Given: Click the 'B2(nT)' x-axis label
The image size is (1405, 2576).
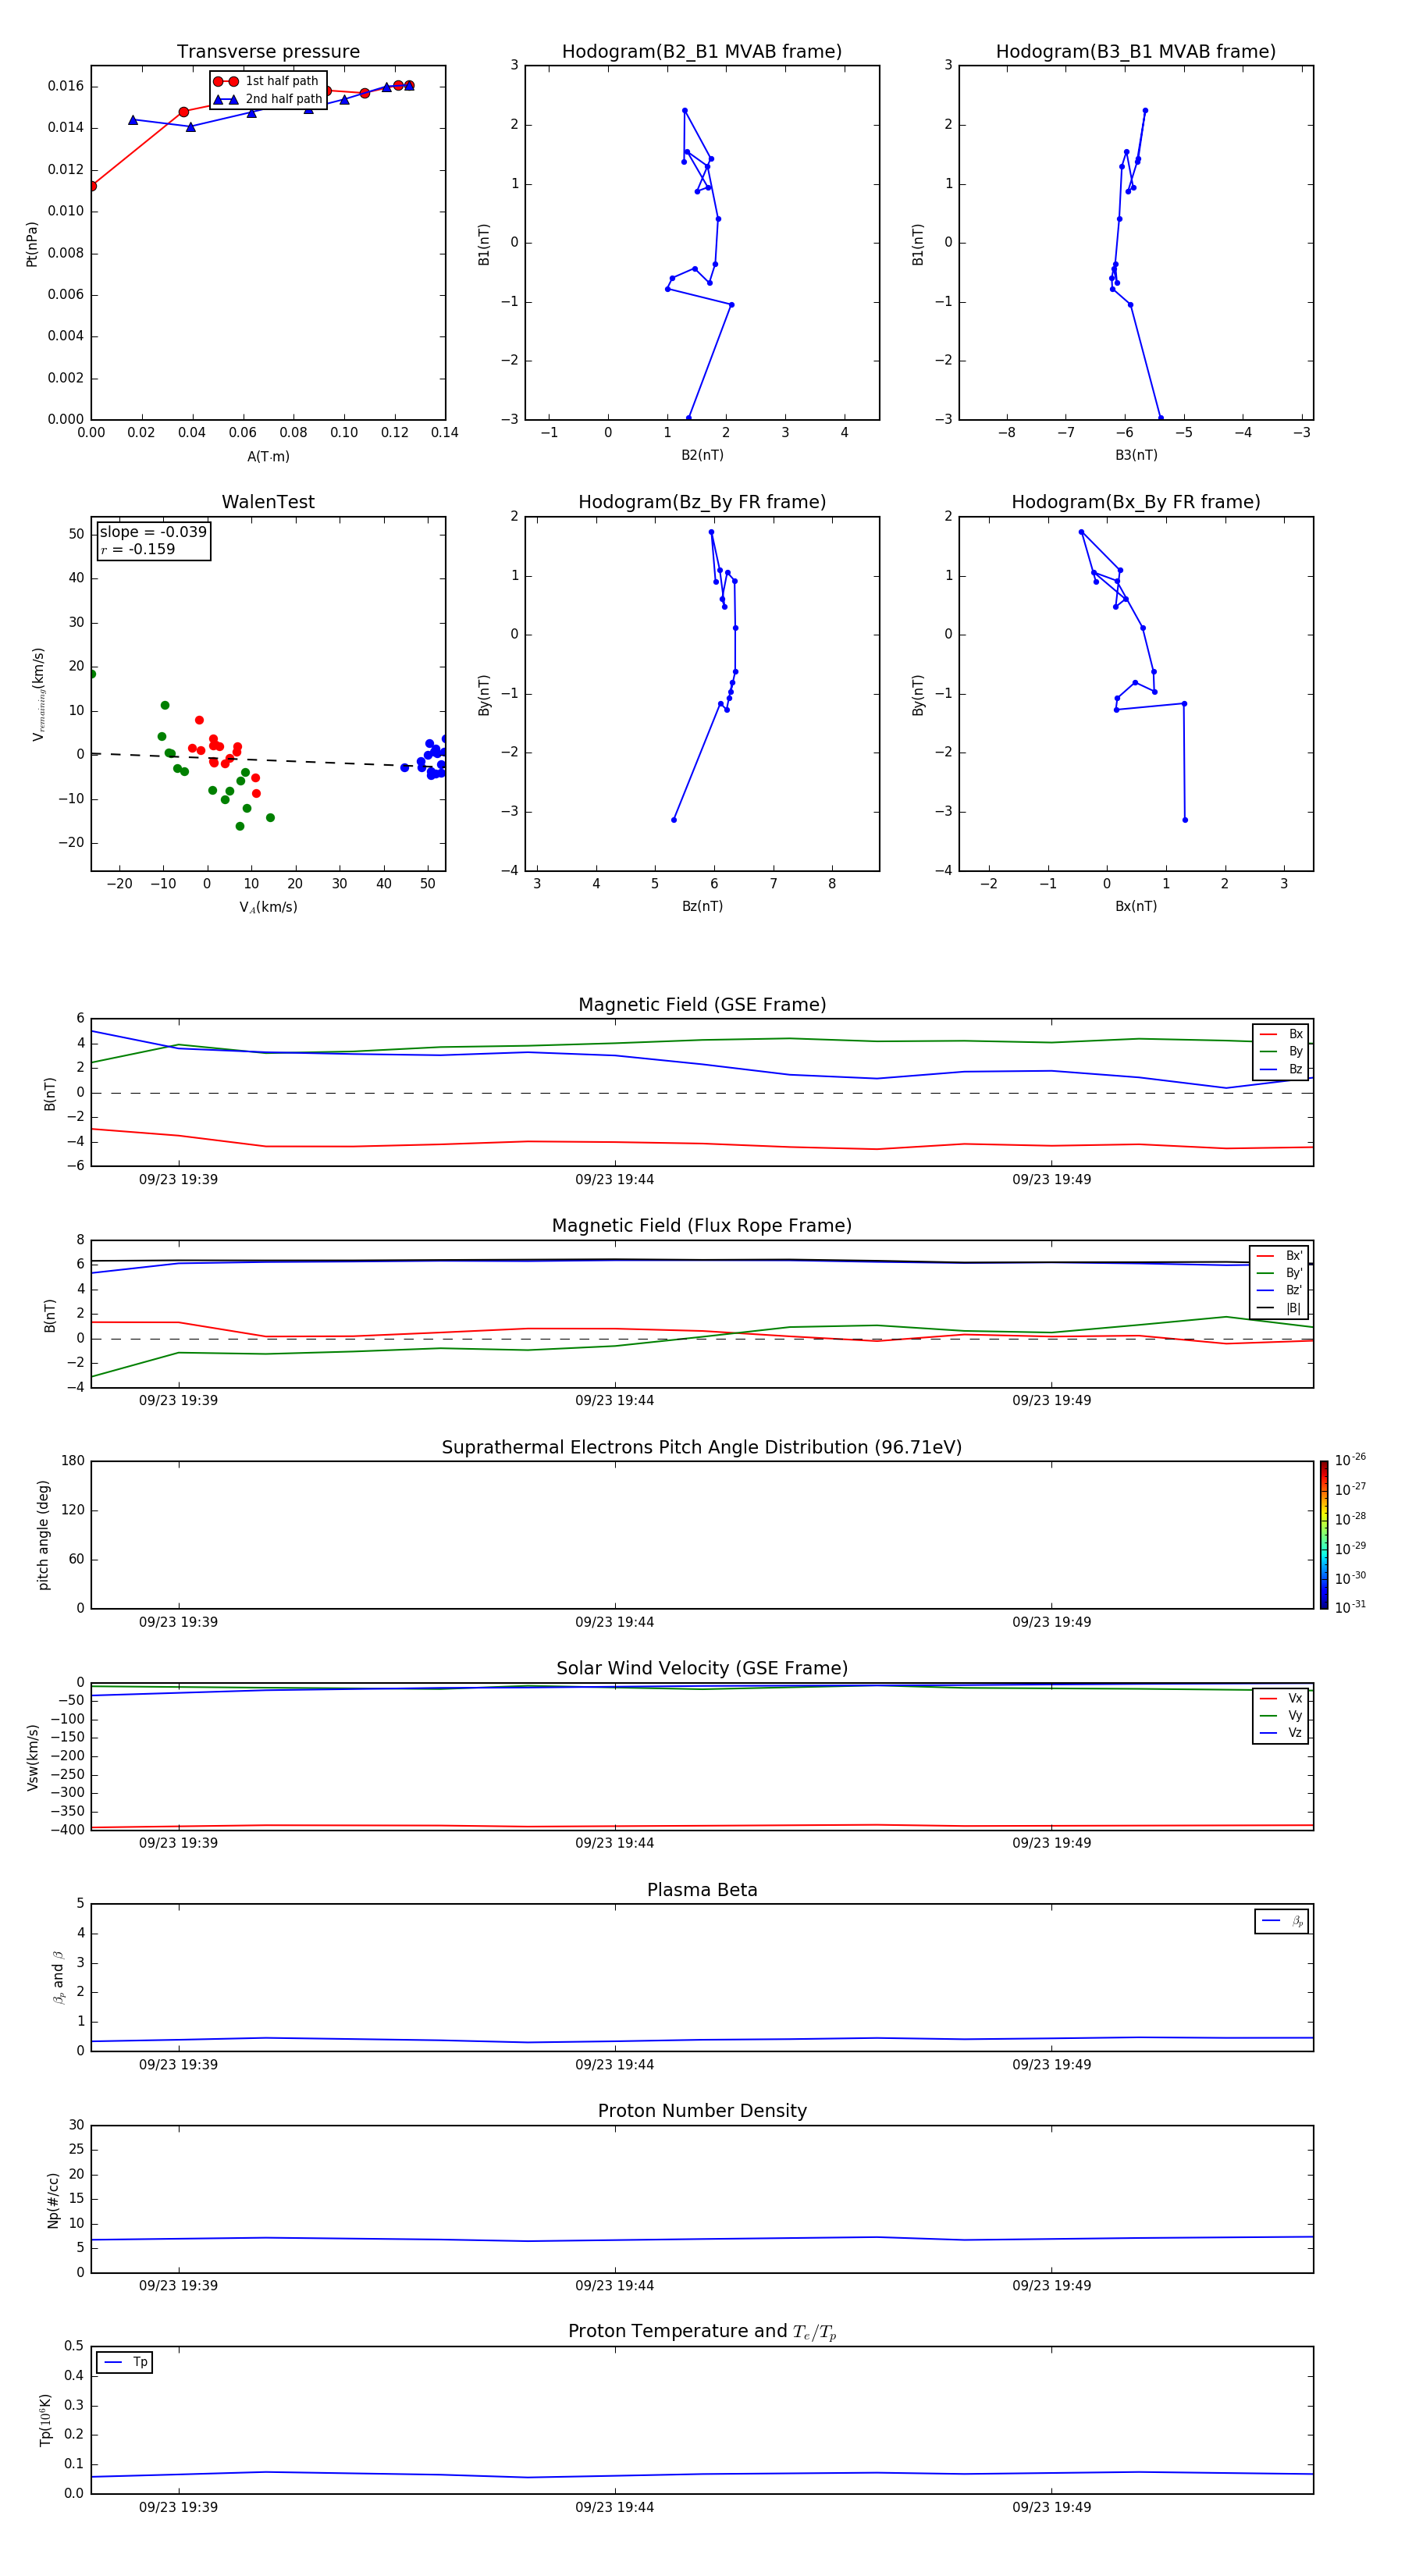Looking at the screenshot, I should (x=702, y=455).
